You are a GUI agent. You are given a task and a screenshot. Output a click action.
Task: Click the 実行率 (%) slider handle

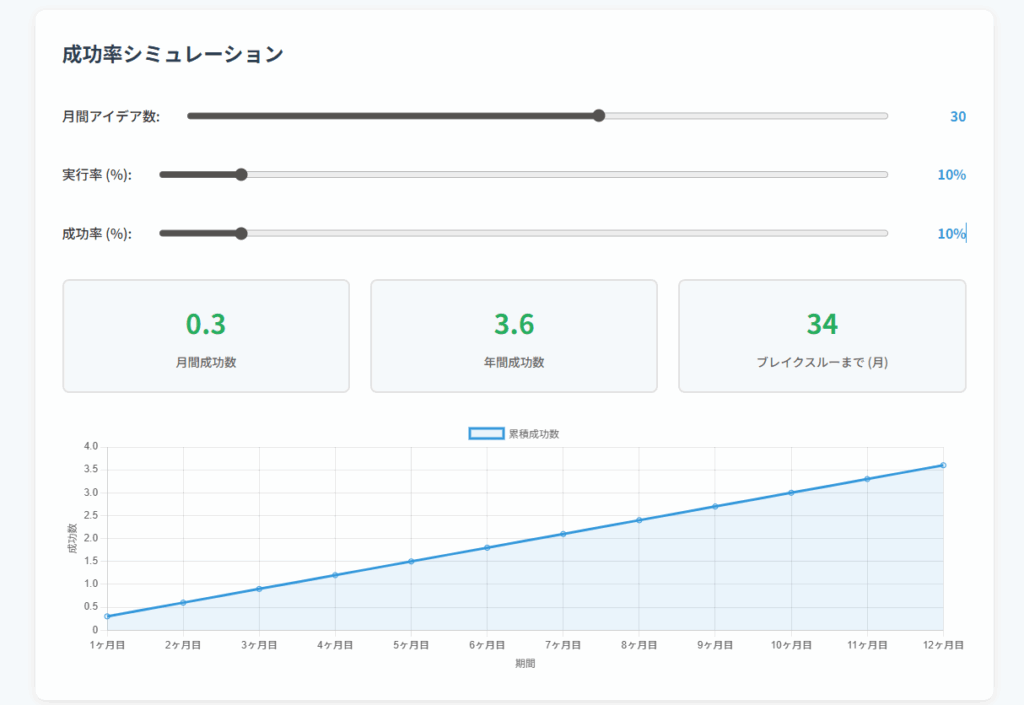[241, 174]
